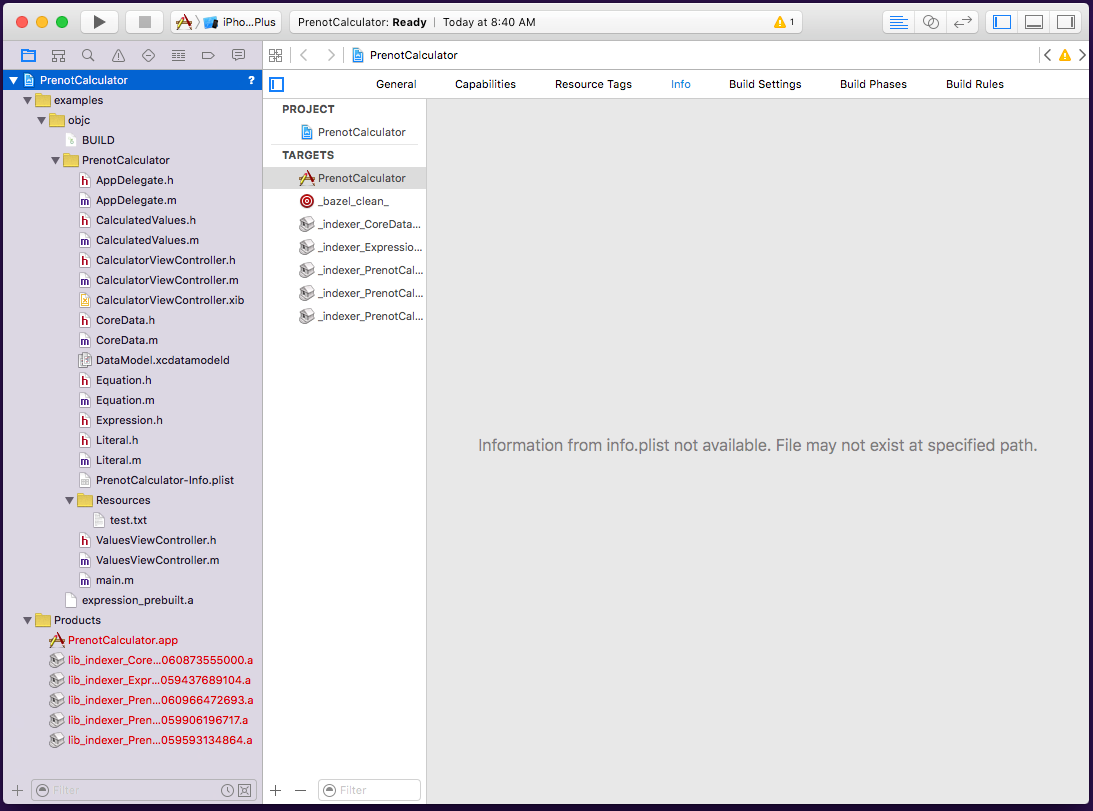
Task: Jump to previous issue arrow
Action: [1047, 55]
